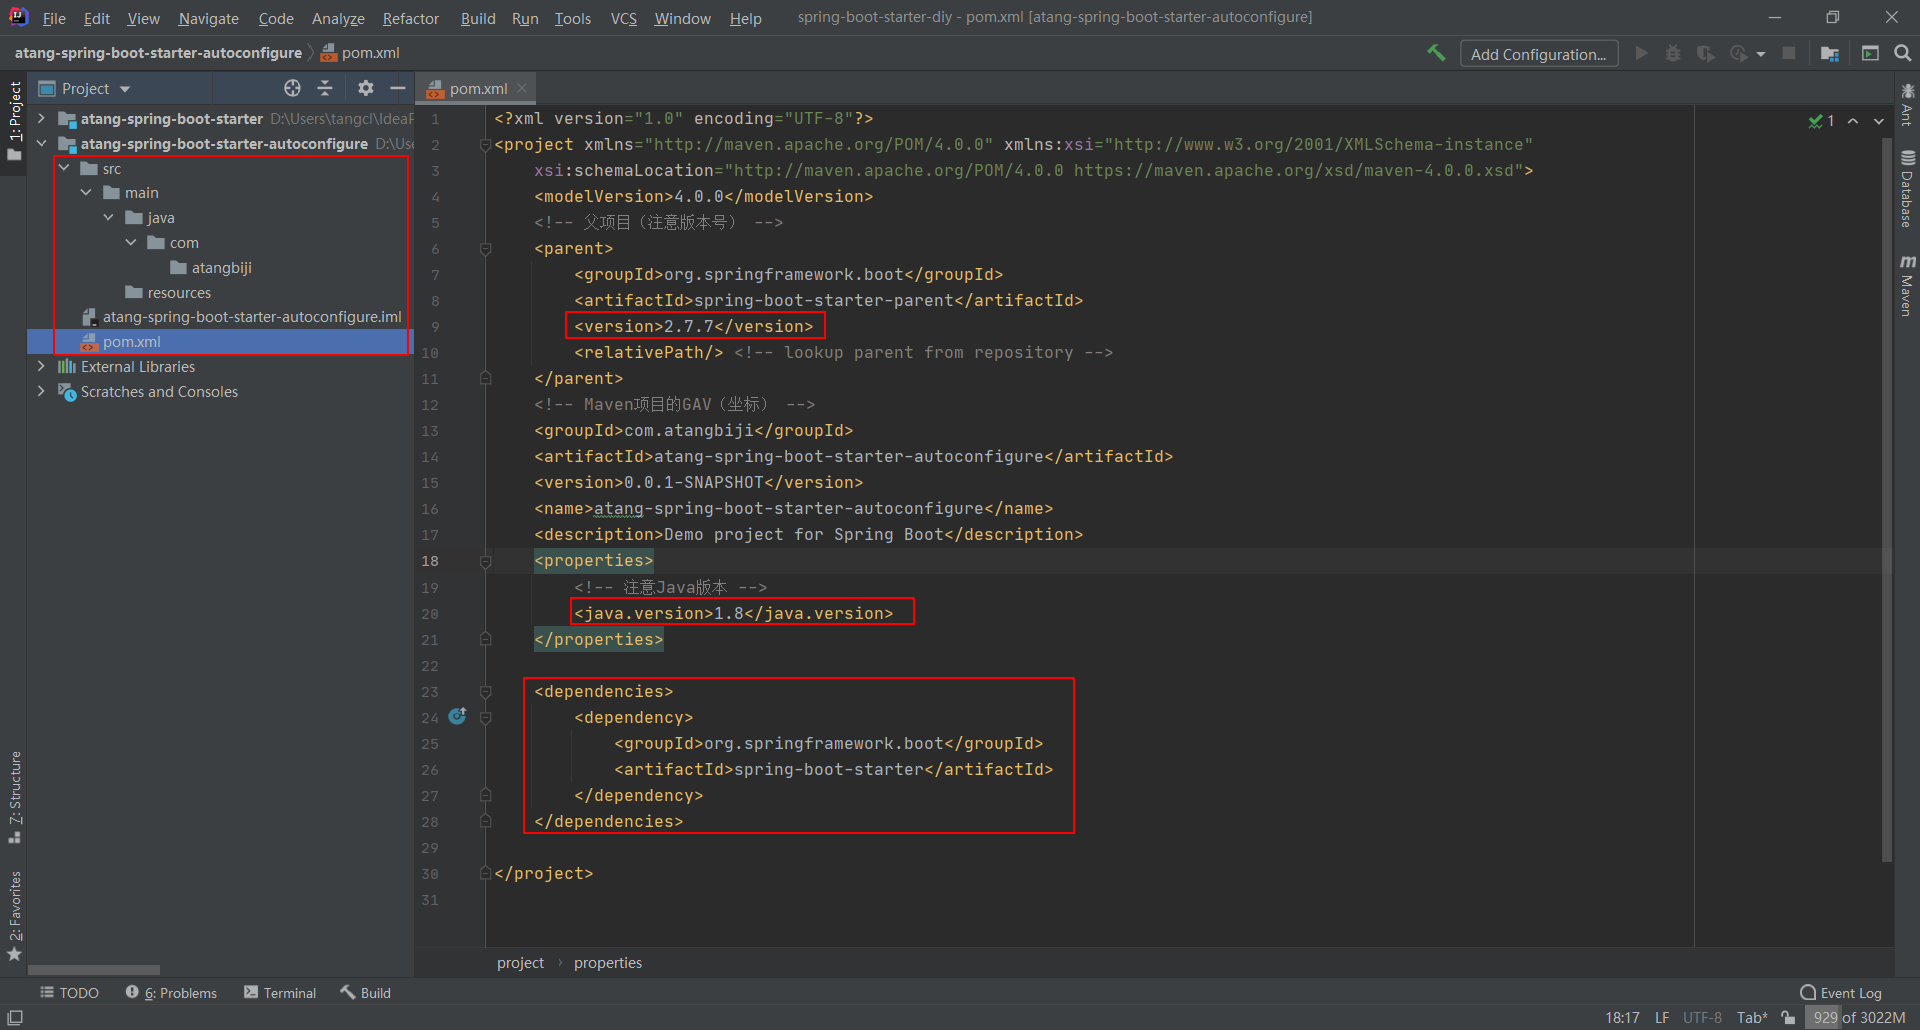Collapse the src folder

coord(64,168)
